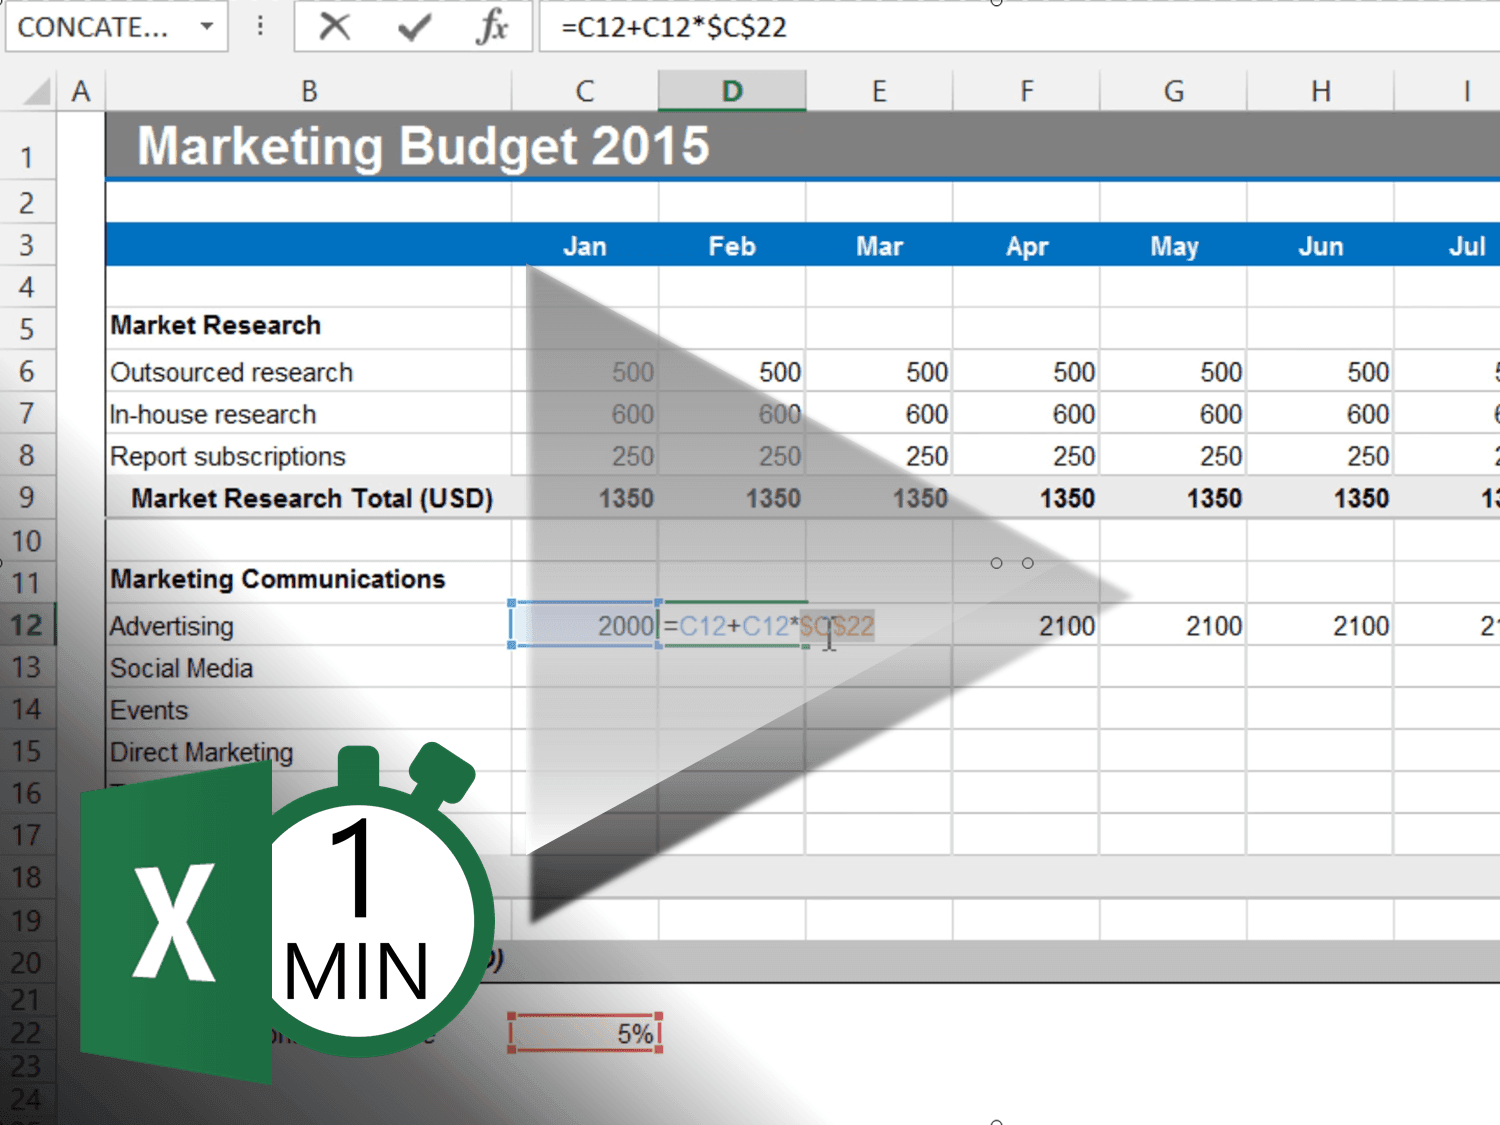Select Jun Outsourced research 500
The height and width of the screenshot is (1125, 1500).
(x=1320, y=372)
